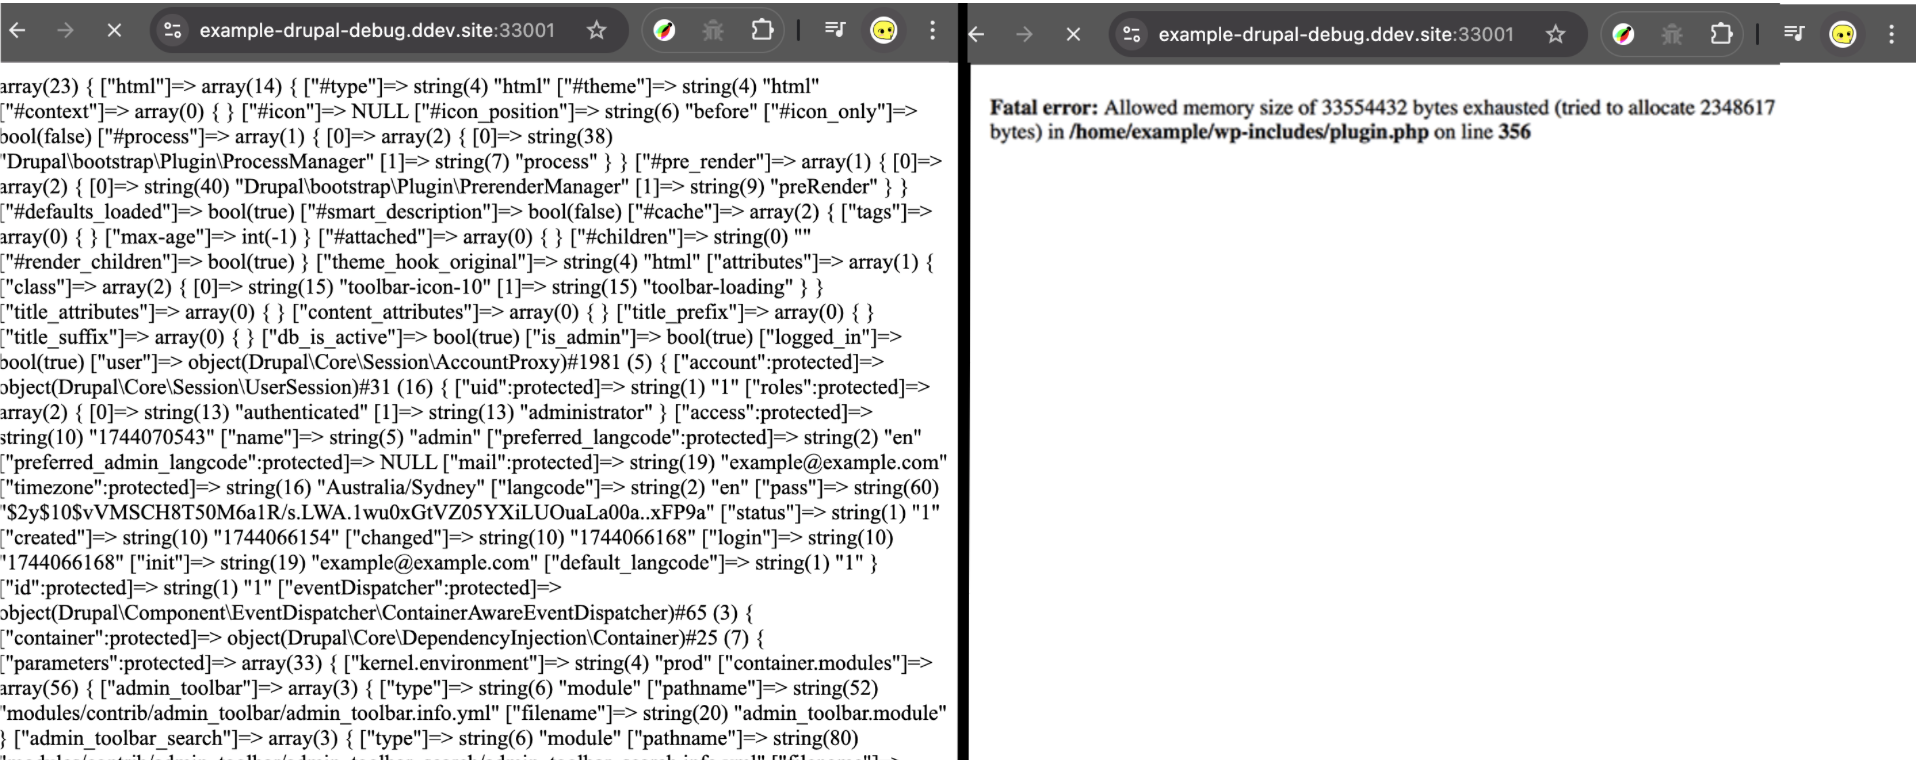Stop page loading in the right window
The height and width of the screenshot is (760, 1920).
[1073, 35]
